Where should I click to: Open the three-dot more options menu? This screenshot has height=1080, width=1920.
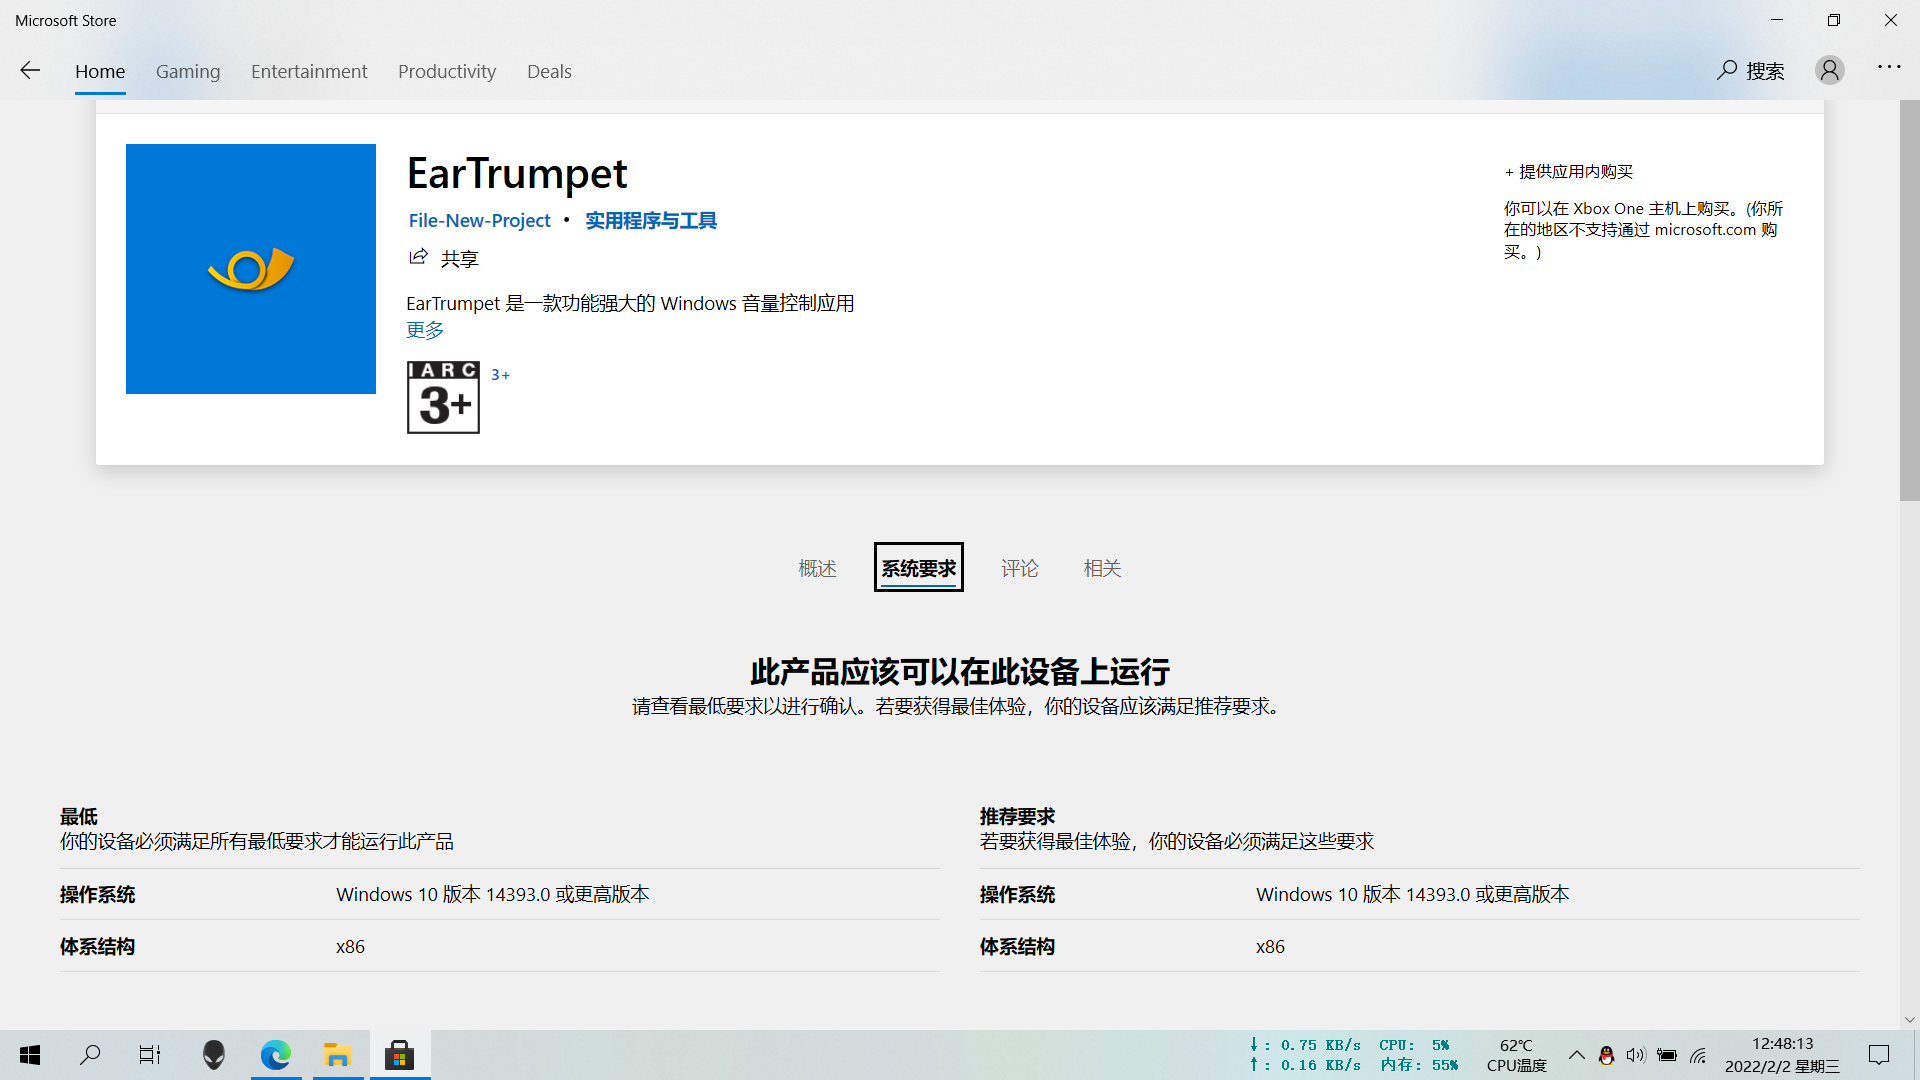click(1888, 67)
